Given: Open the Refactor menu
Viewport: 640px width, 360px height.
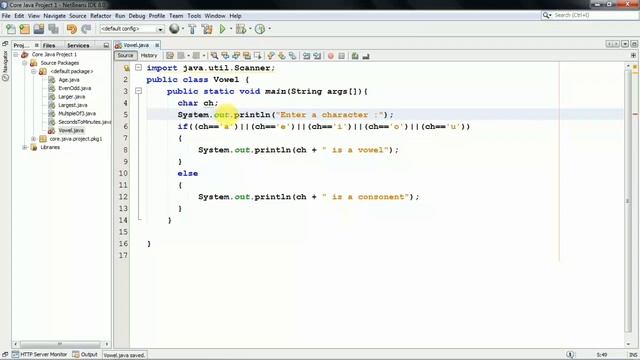Looking at the screenshot, I should point(100,16).
